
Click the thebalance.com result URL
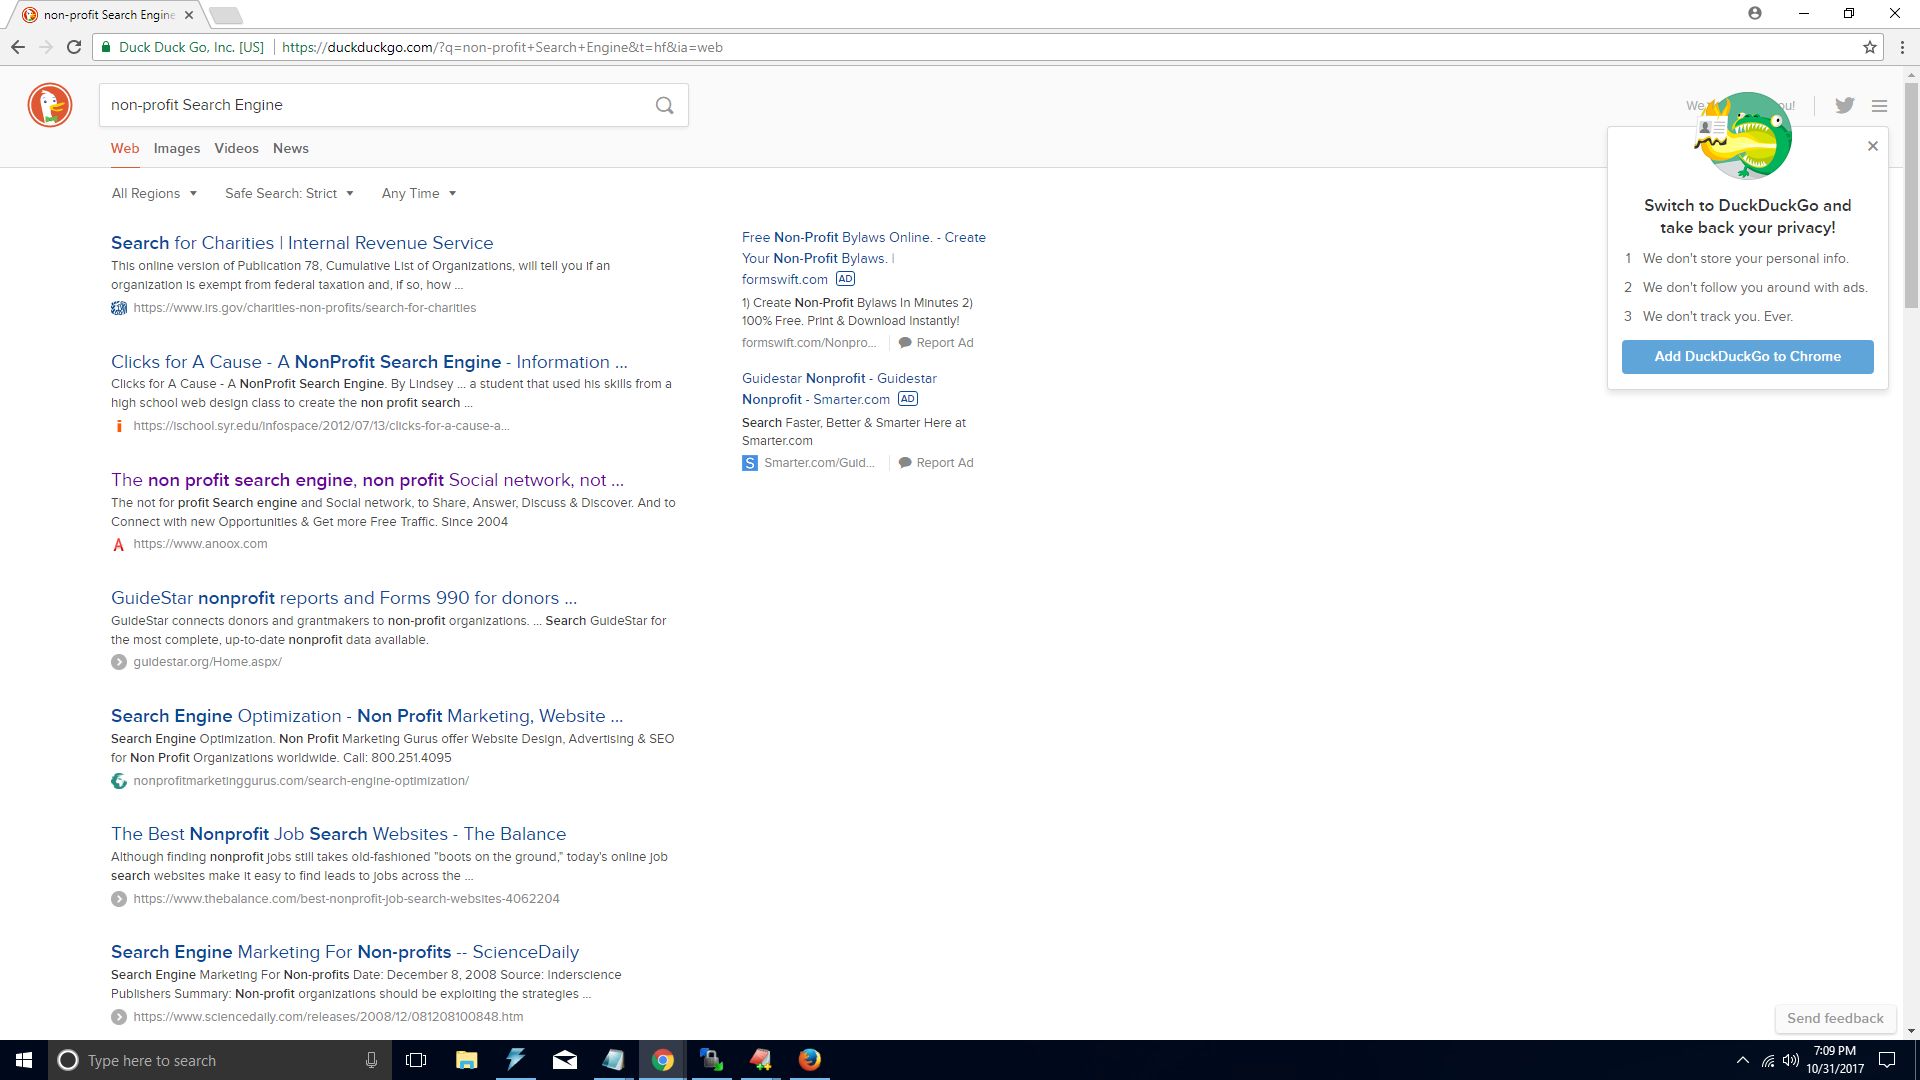point(346,899)
